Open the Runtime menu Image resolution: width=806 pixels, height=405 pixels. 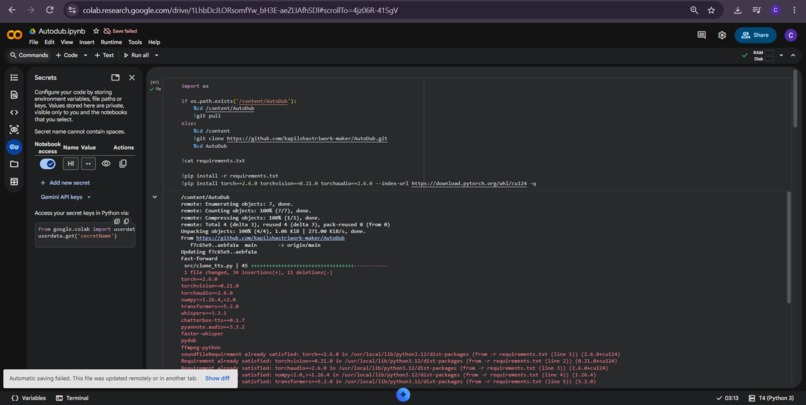click(111, 42)
